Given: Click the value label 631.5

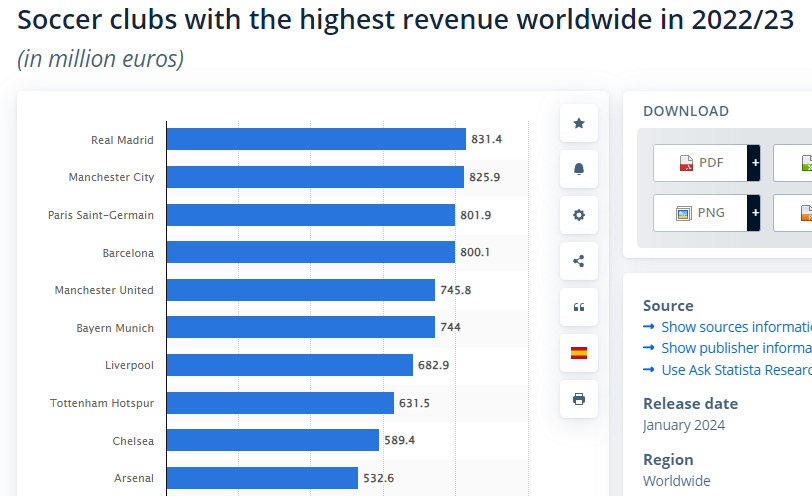Looking at the screenshot, I should coord(414,403).
